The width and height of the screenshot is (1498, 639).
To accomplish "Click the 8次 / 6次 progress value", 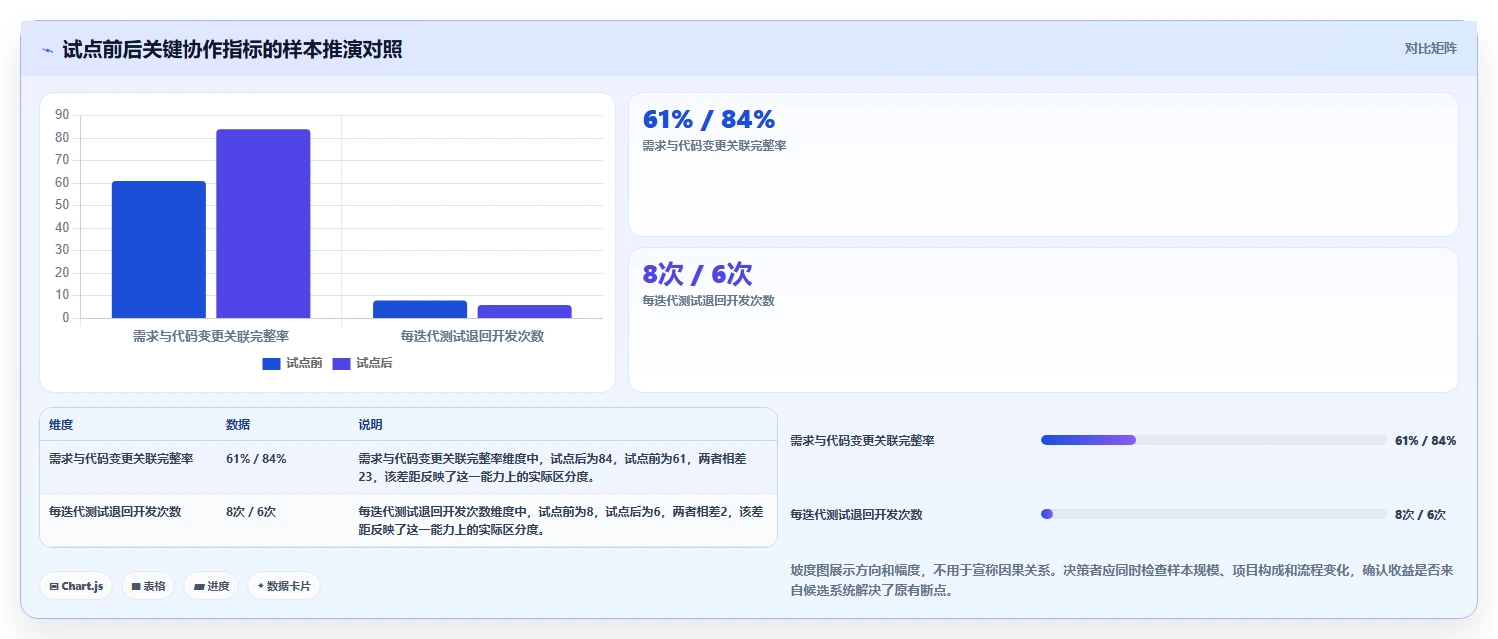I will (1420, 514).
